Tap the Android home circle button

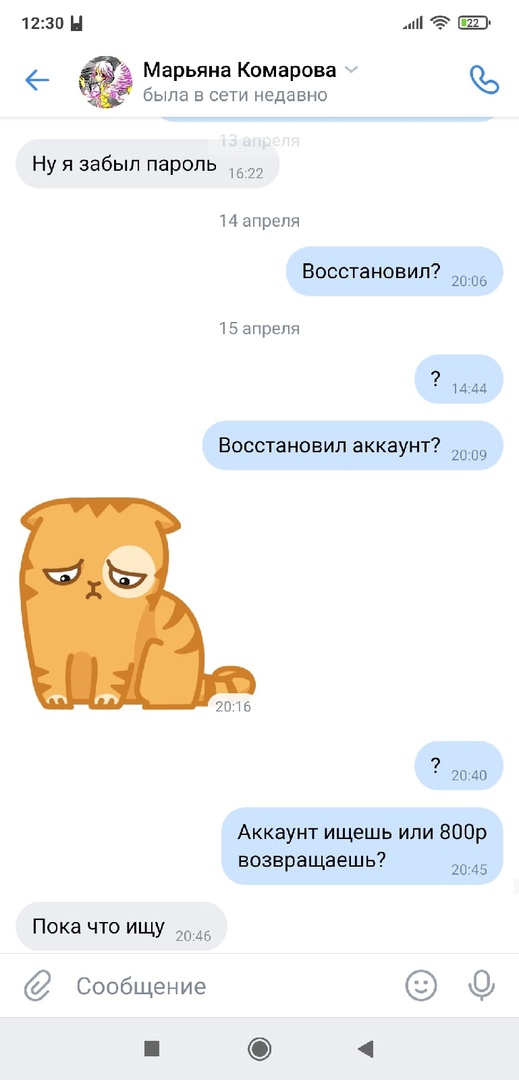click(x=260, y=1049)
